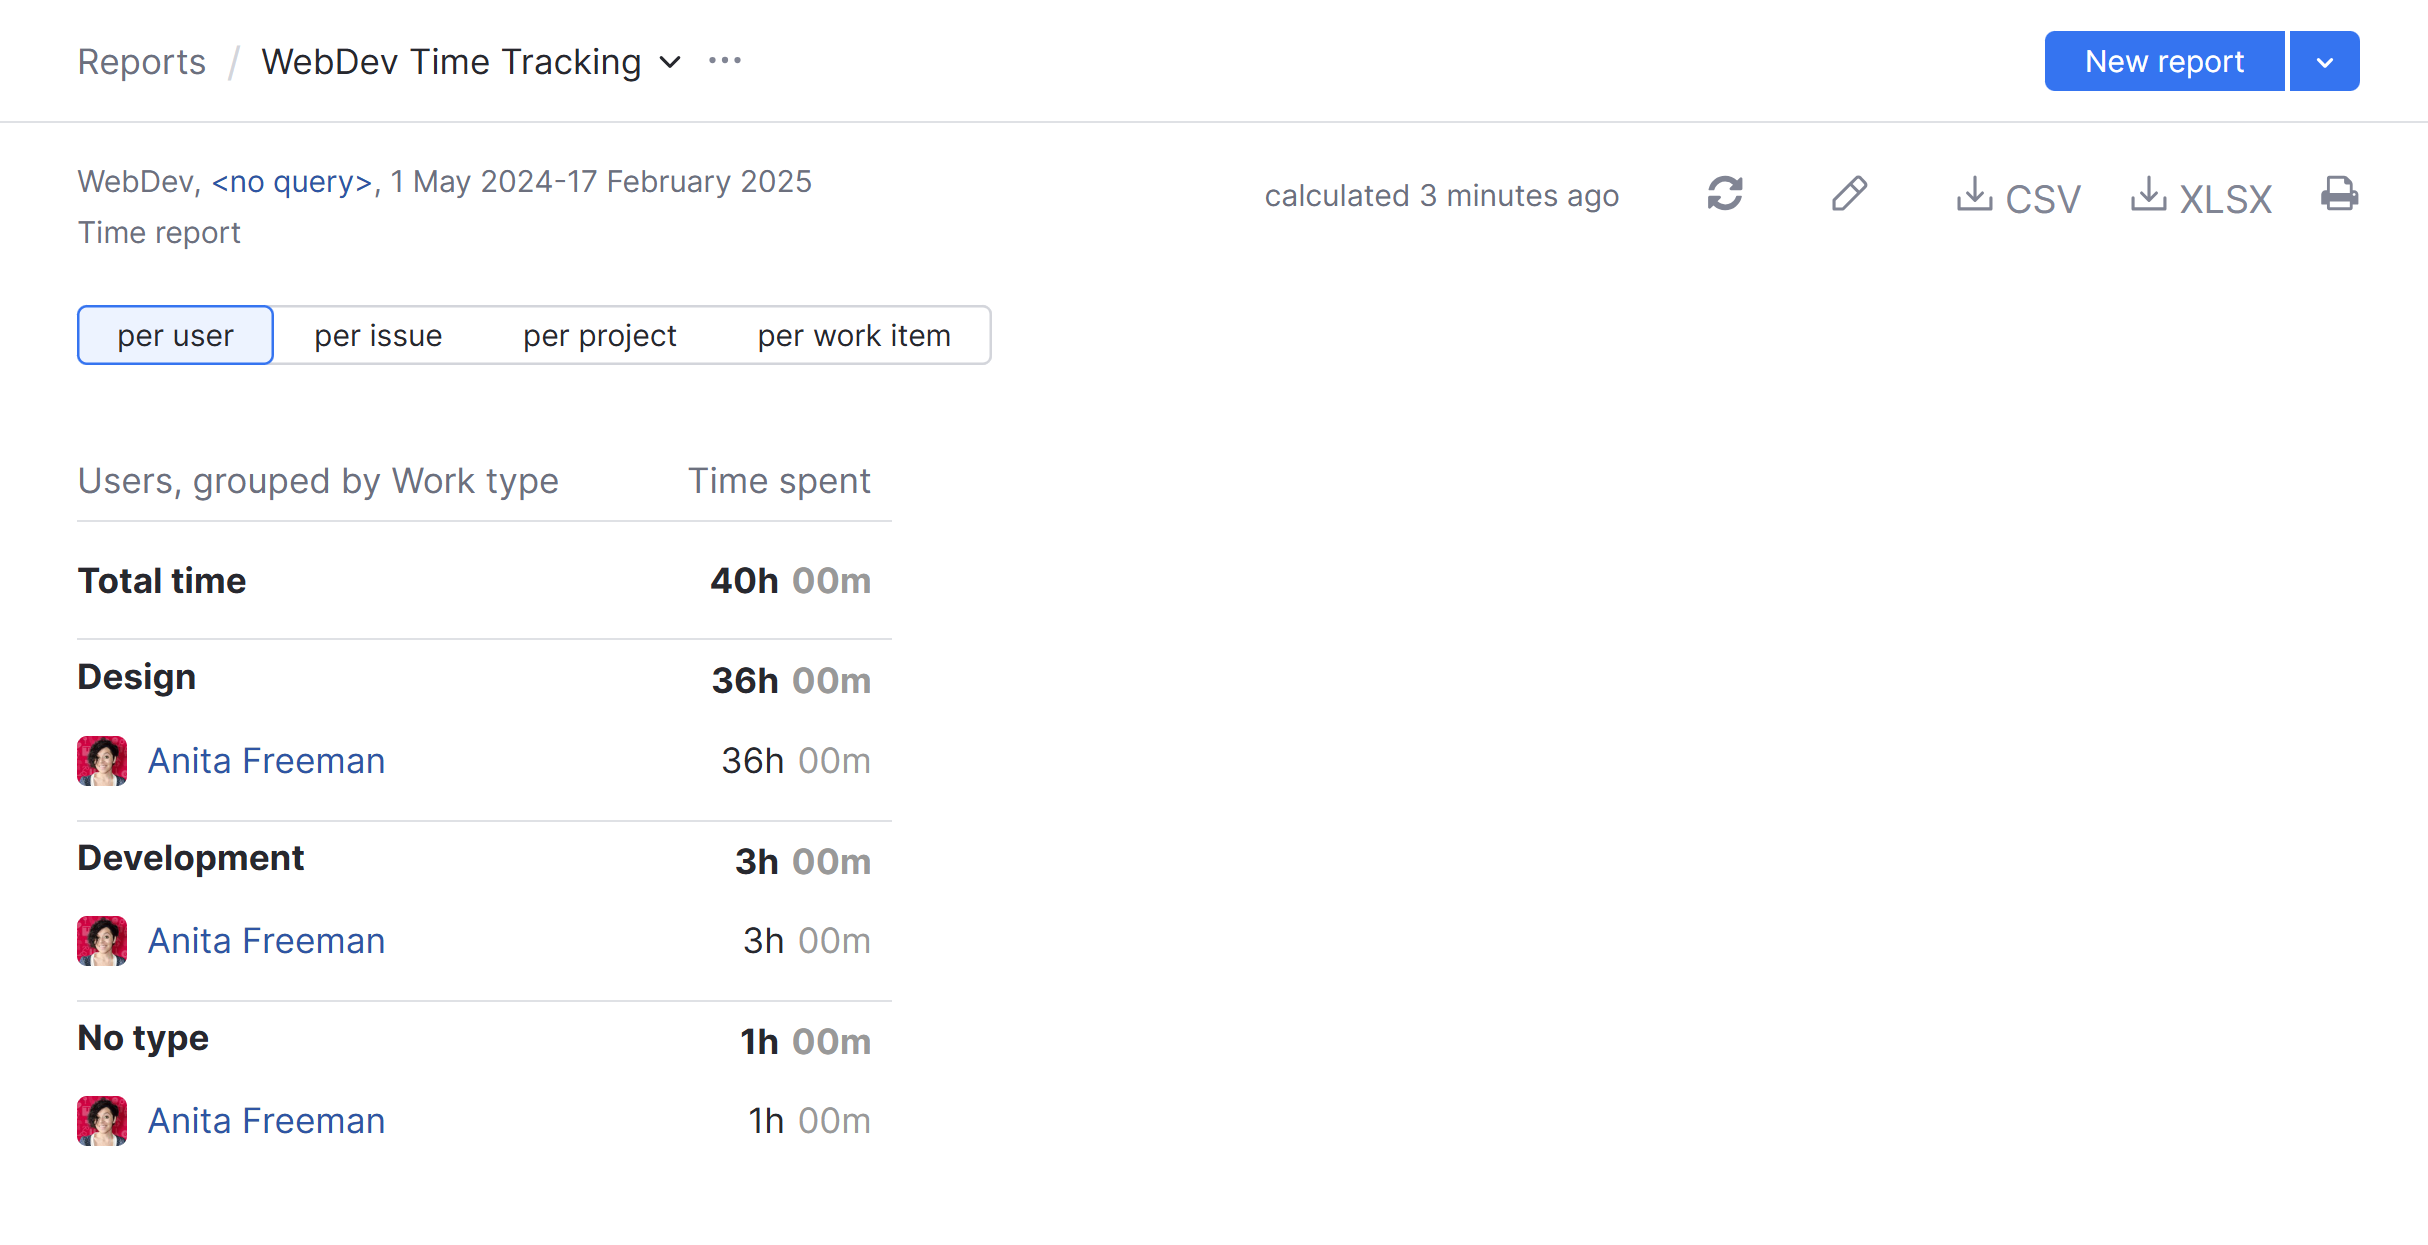Open more options with the ellipsis icon
Screen dimensions: 2428x1245
[x=725, y=60]
